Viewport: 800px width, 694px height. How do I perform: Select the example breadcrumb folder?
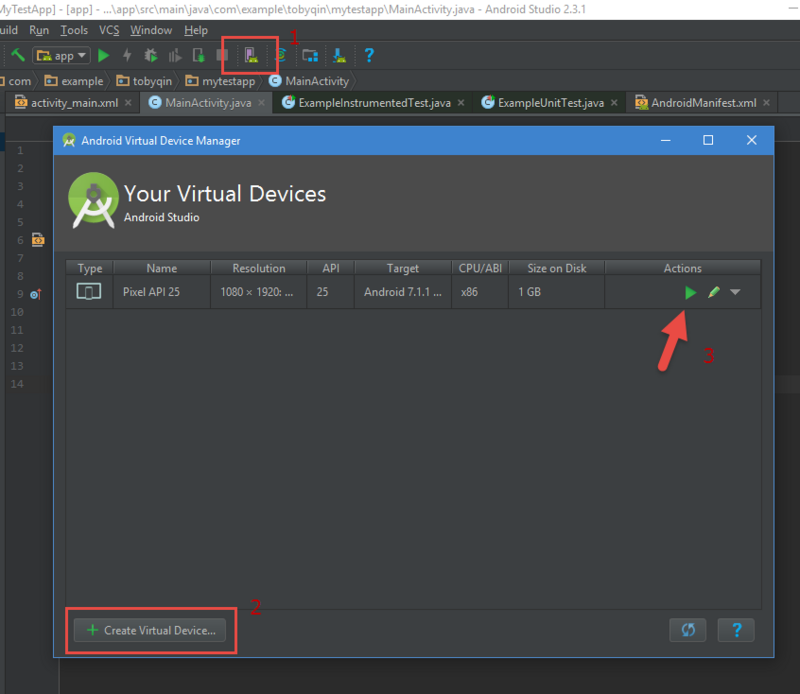74,81
